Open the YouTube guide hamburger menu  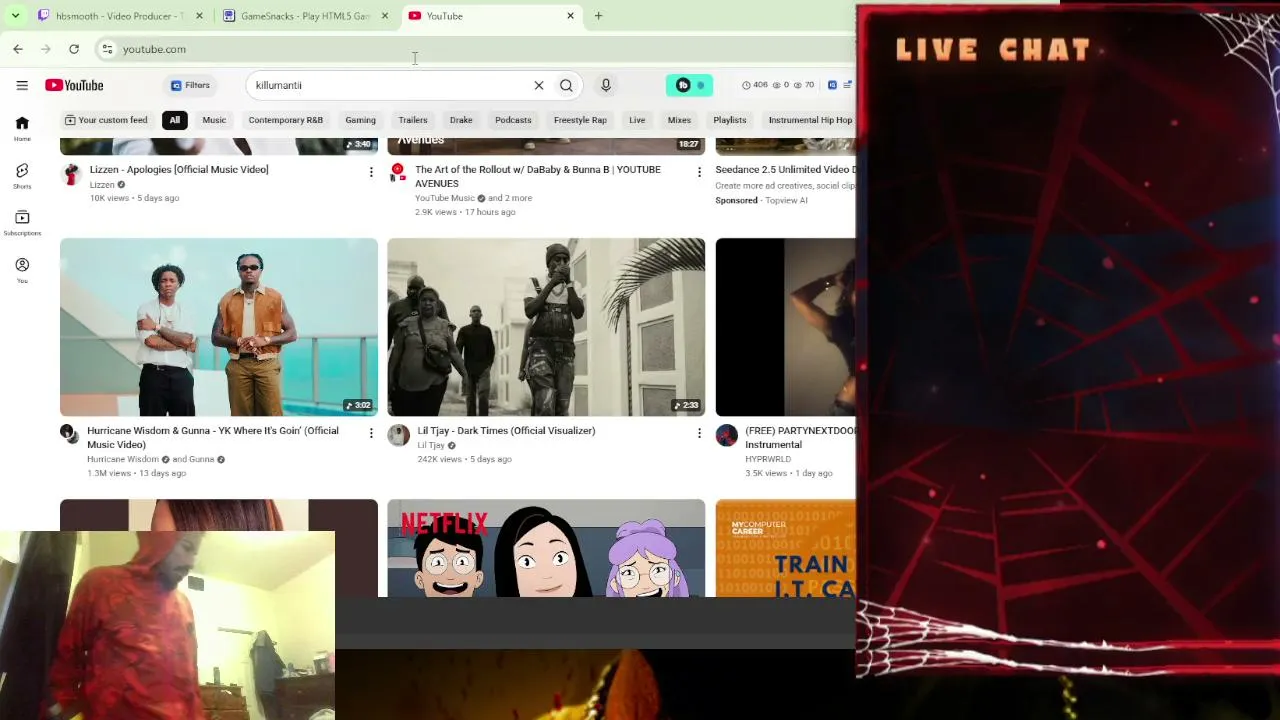click(x=22, y=85)
